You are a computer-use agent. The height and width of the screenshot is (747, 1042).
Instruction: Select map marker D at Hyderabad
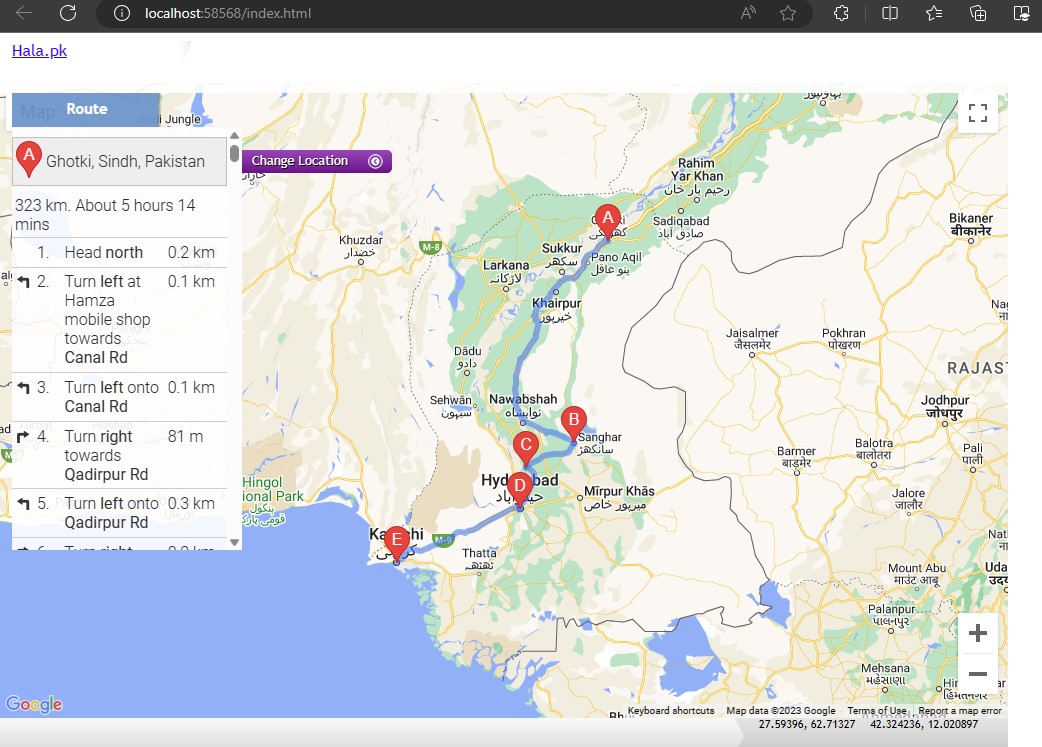pyautogui.click(x=520, y=490)
